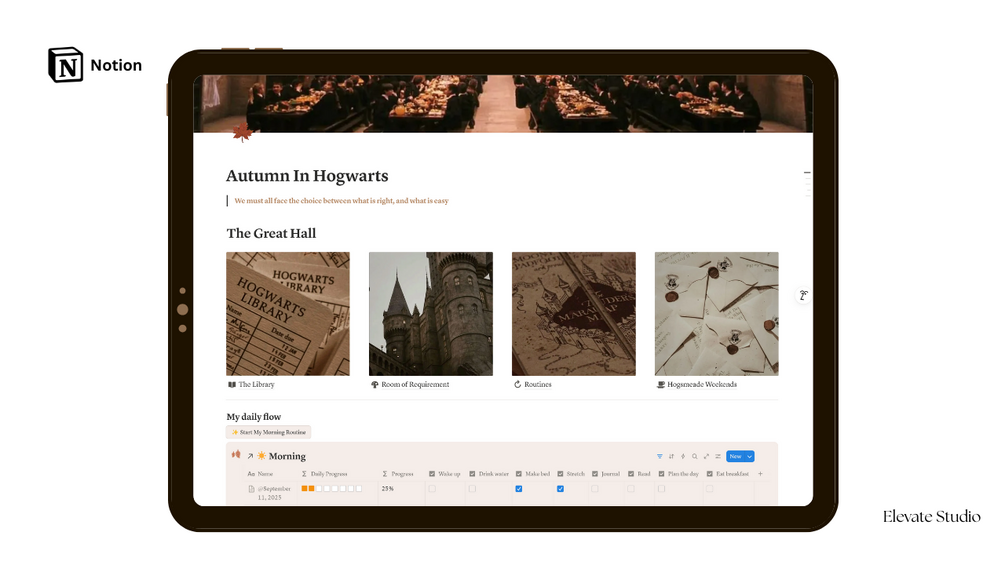Click the book icon before The Library
Screen dimensions: 1005x565
click(232, 384)
